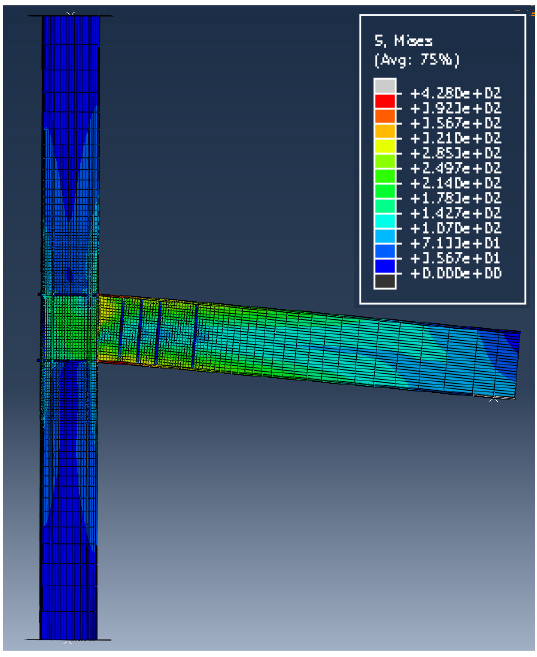
Task: Pick the dark grey bottom legend swatch
Action: [x=385, y=281]
